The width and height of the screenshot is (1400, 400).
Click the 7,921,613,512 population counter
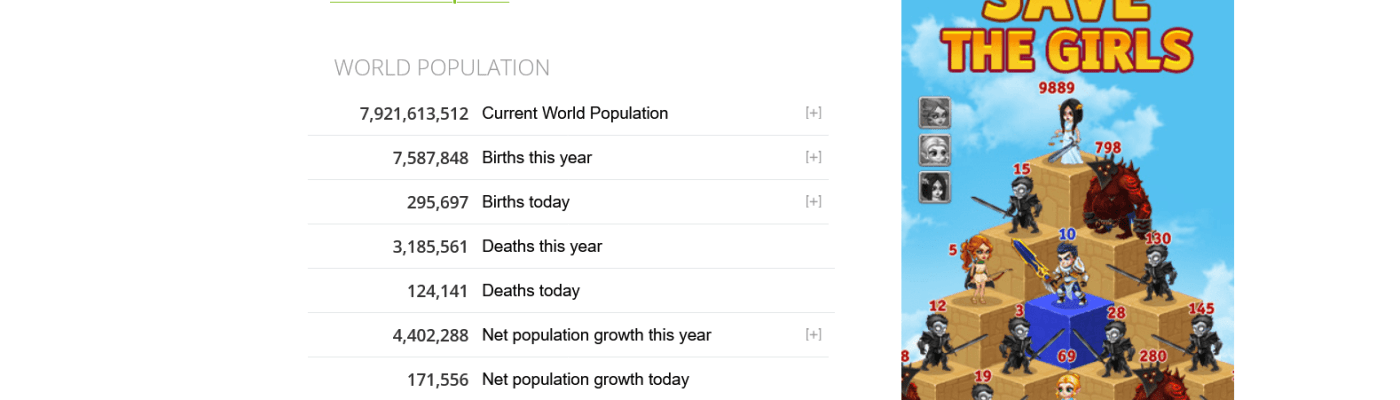click(414, 114)
